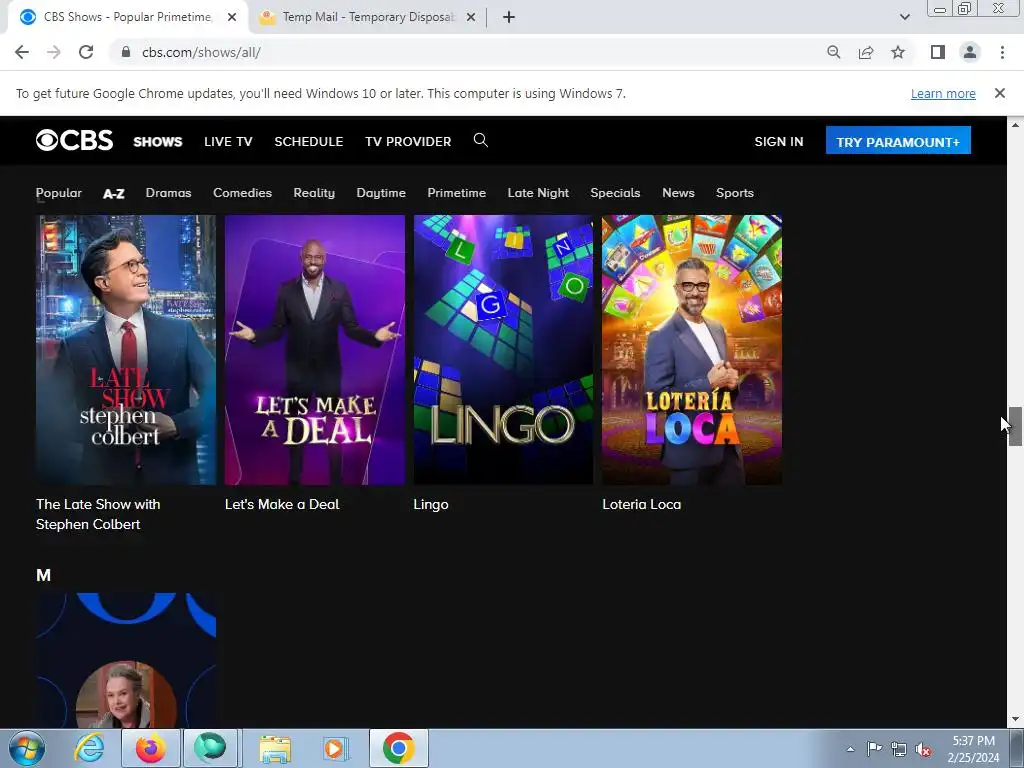The height and width of the screenshot is (768, 1024).
Task: Close the CBS Shows tab
Action: click(x=232, y=18)
